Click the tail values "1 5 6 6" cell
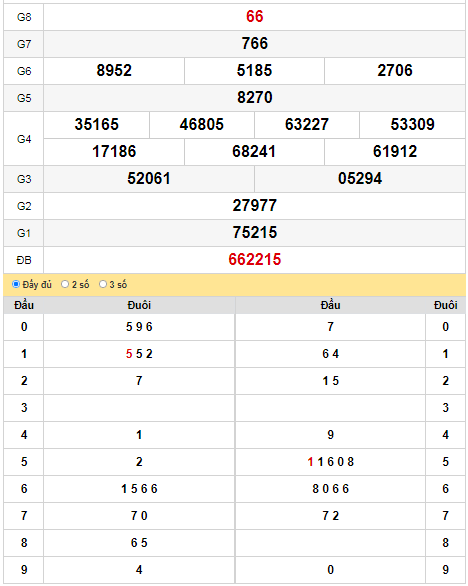The width and height of the screenshot is (468, 586). click(x=139, y=489)
